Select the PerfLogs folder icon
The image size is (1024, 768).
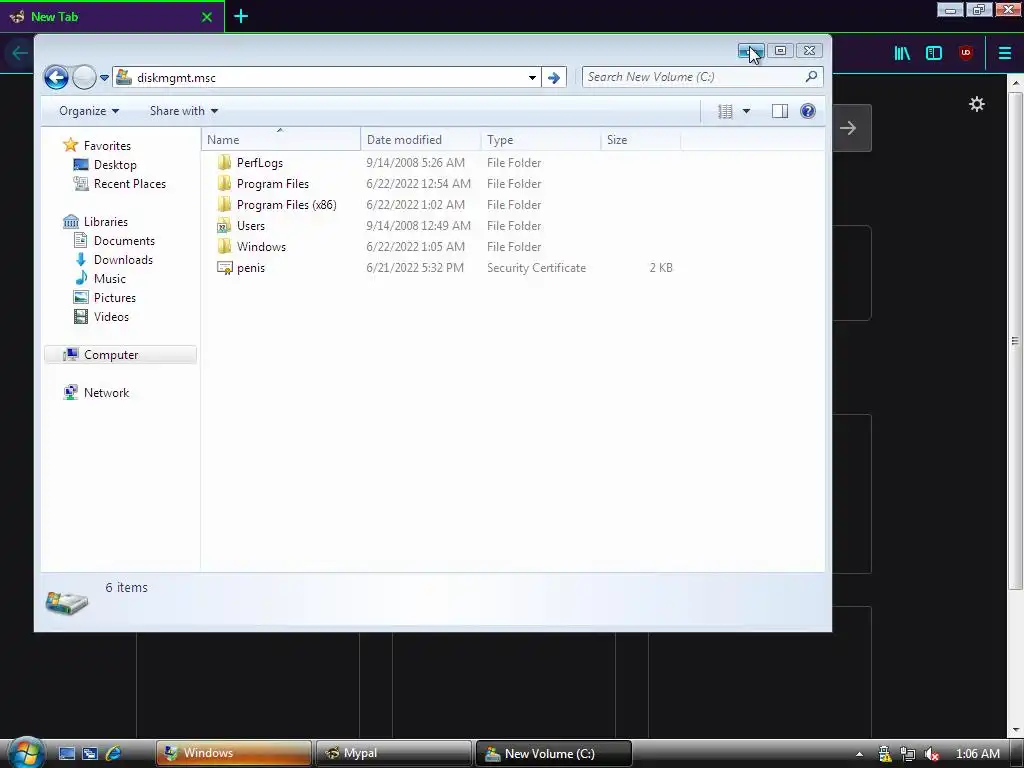(224, 162)
